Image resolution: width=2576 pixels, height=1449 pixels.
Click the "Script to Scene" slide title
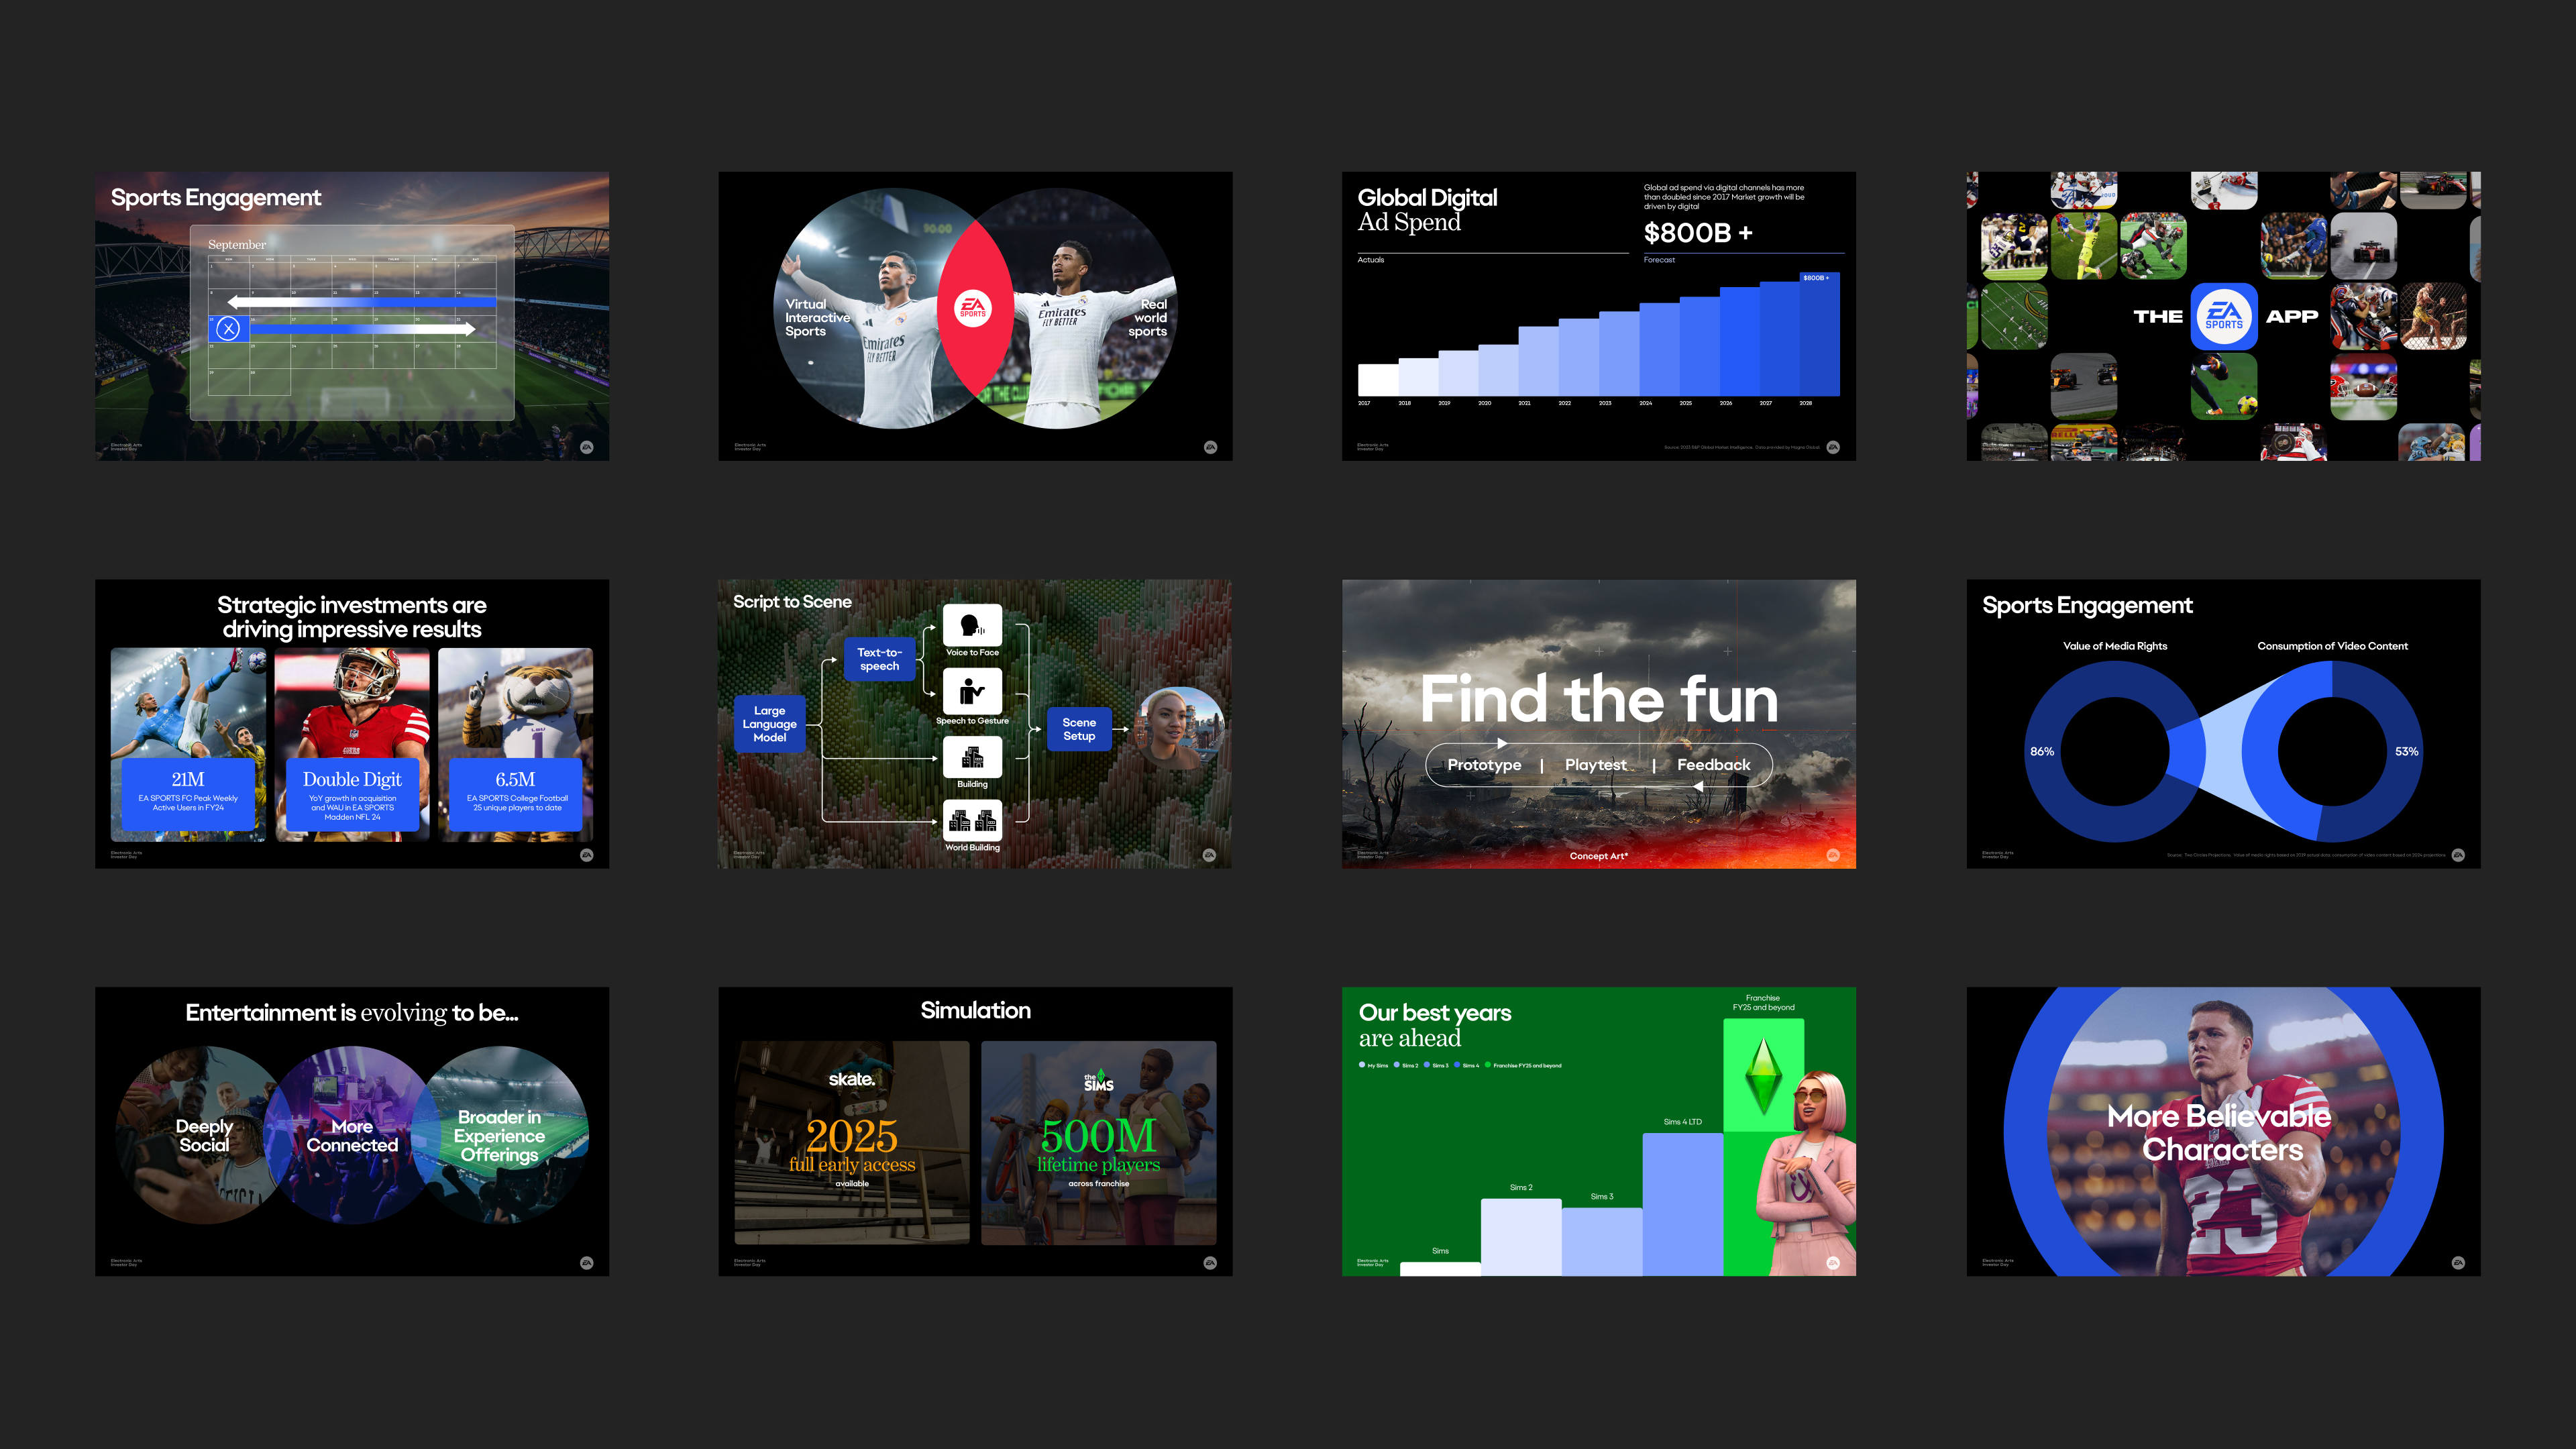tap(792, 602)
